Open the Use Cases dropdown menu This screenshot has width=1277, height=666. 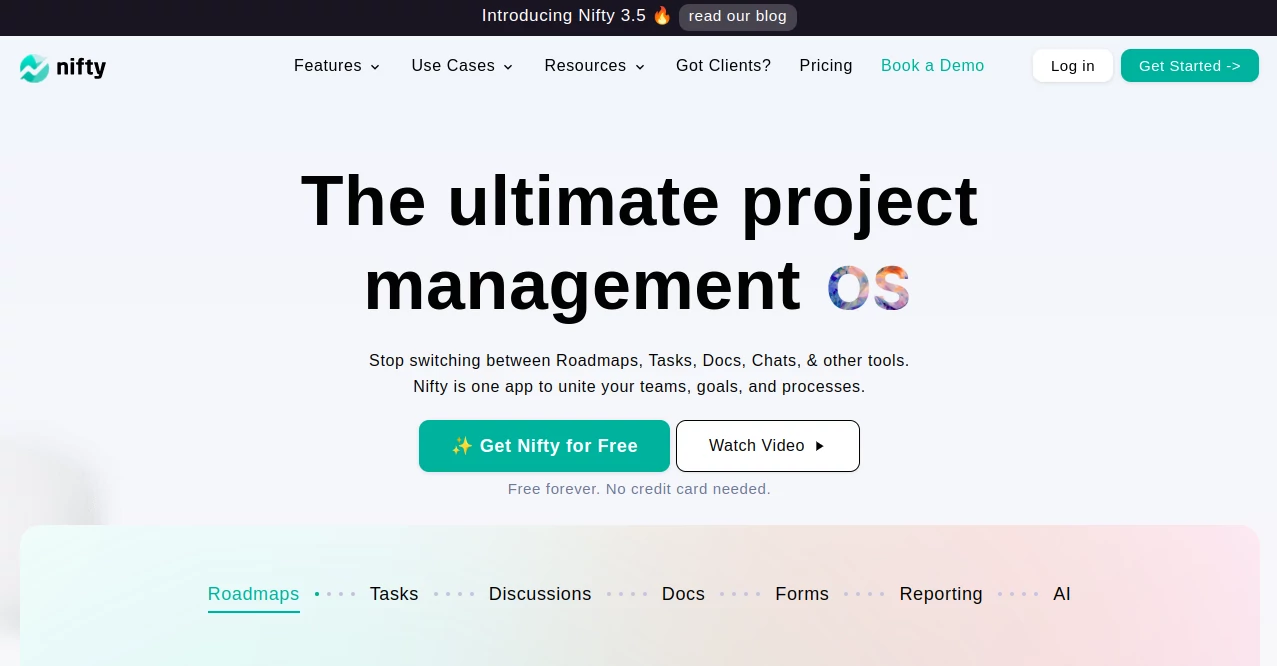click(462, 66)
